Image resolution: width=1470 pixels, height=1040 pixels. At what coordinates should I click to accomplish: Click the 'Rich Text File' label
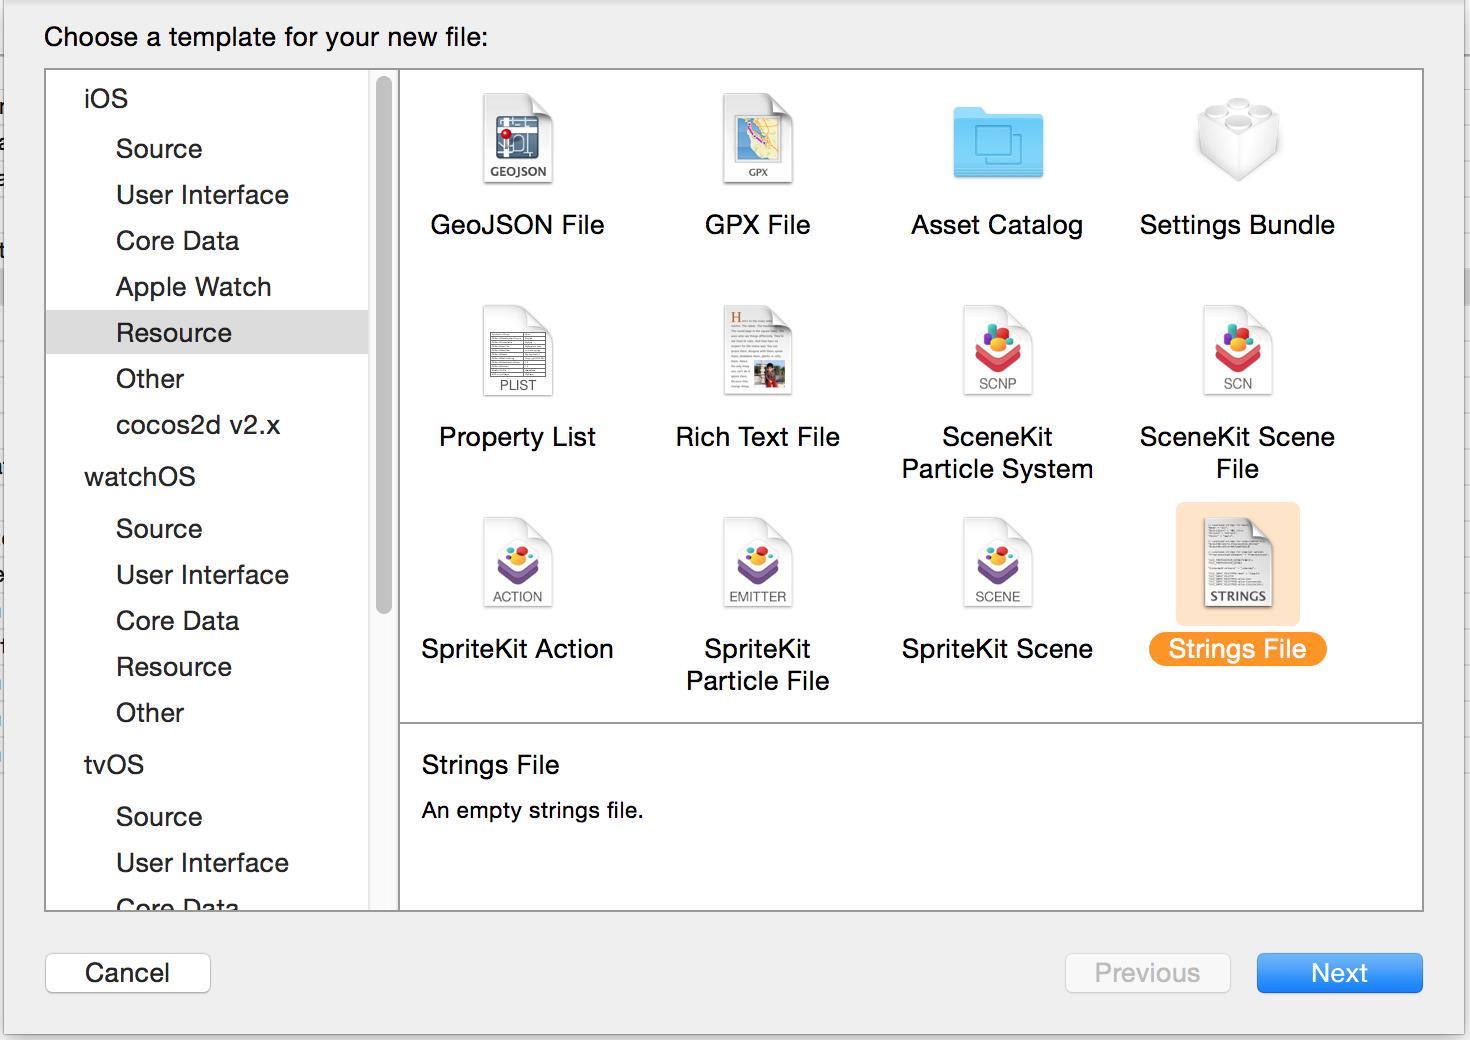(757, 437)
